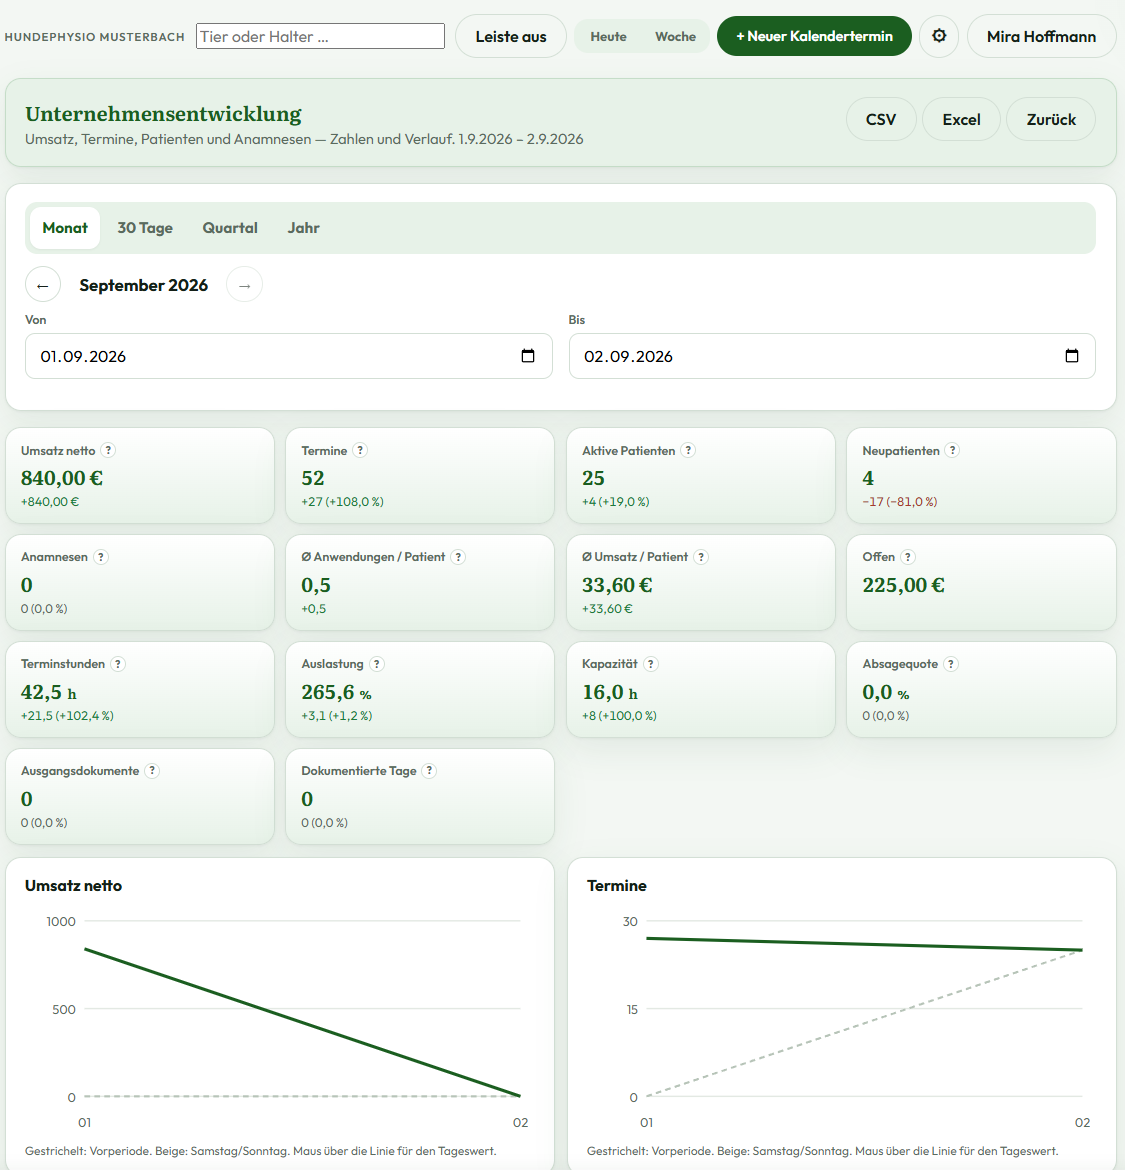This screenshot has width=1125, height=1170.
Task: Toggle the sidebar with Leiste aus
Action: [x=511, y=36]
